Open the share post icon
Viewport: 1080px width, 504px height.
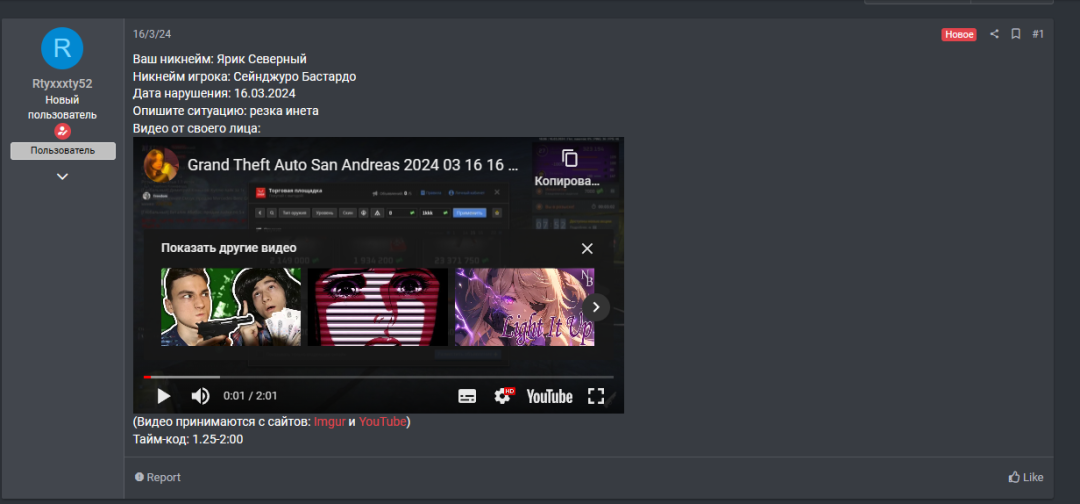coord(994,34)
